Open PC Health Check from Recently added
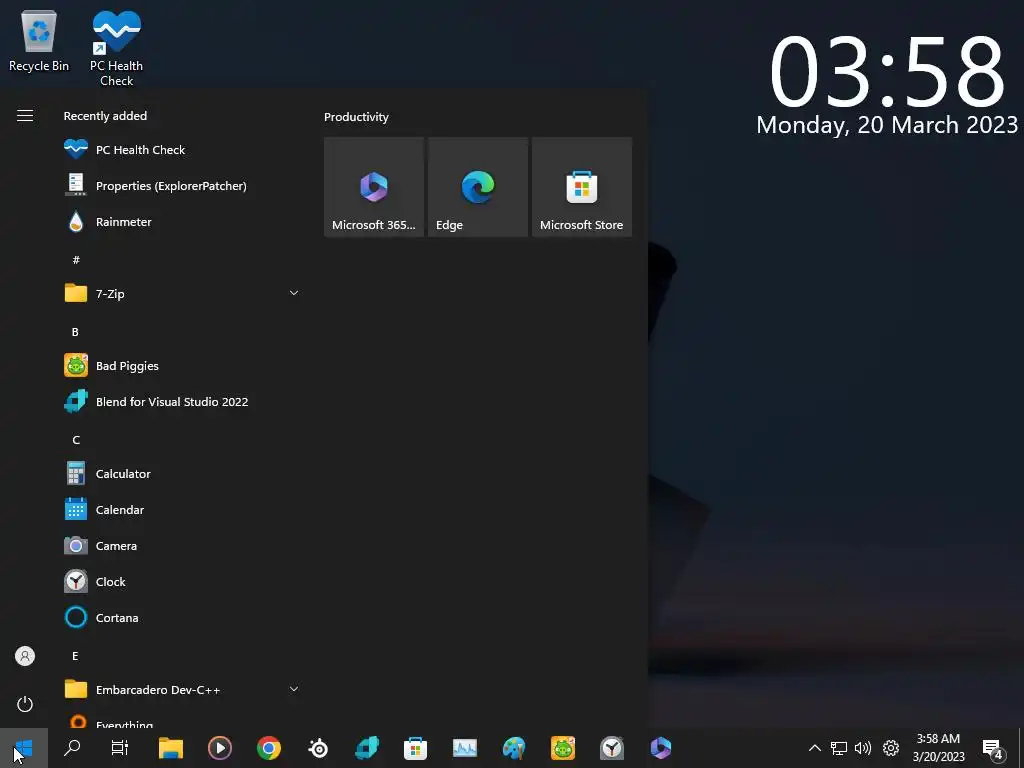The width and height of the screenshot is (1024, 768). (183, 150)
